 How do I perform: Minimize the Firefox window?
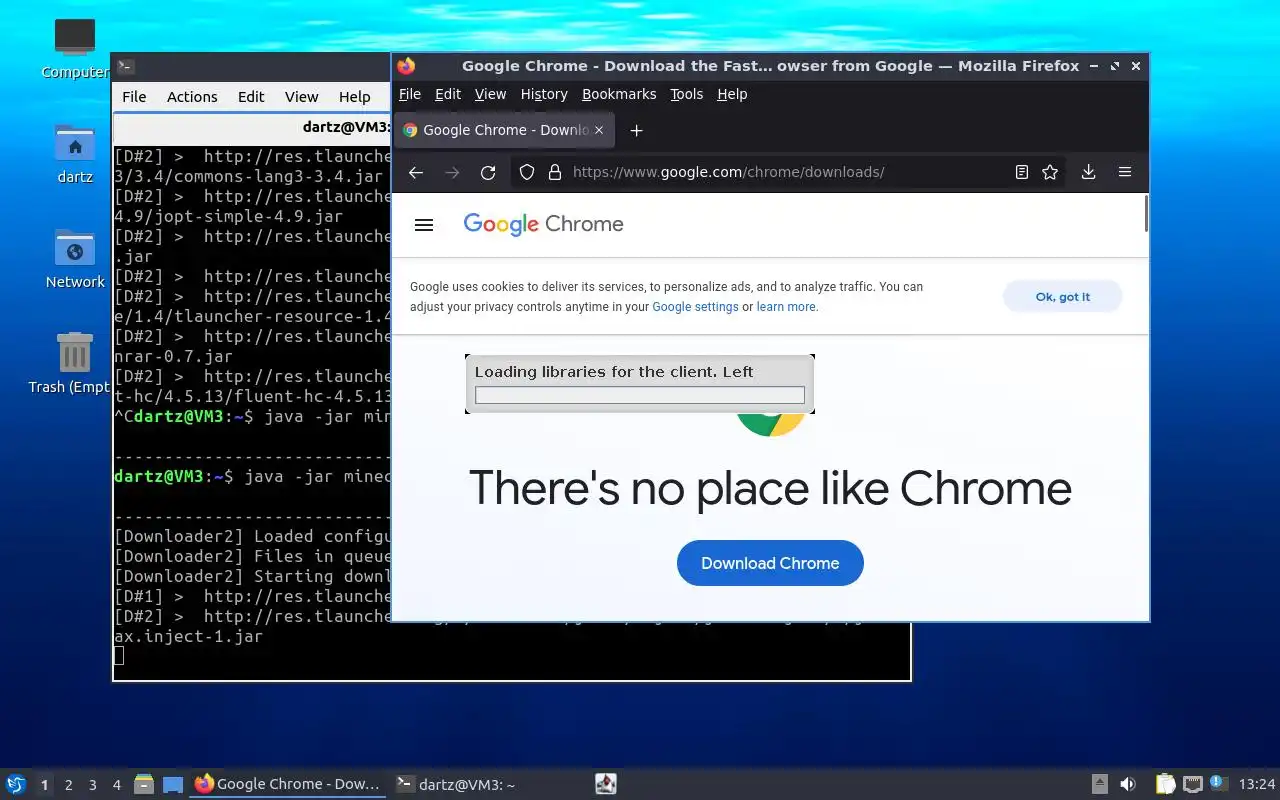click(1094, 66)
